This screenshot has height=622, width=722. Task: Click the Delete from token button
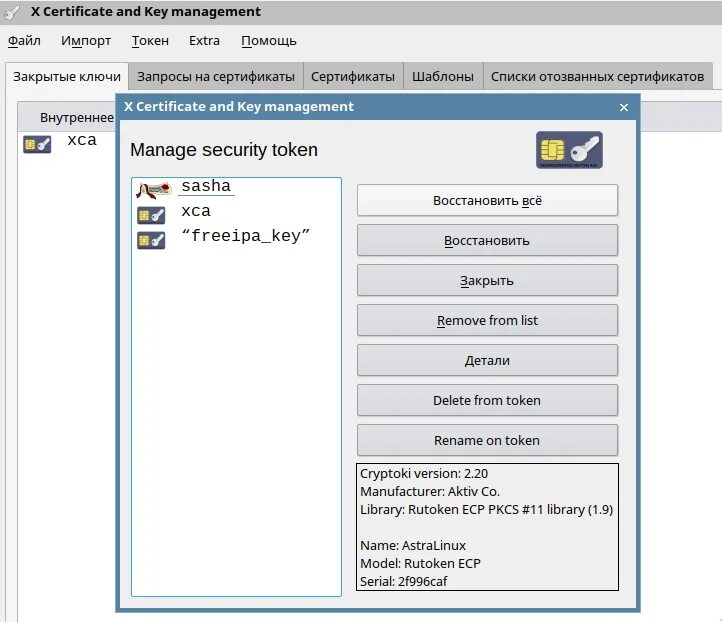(487, 401)
